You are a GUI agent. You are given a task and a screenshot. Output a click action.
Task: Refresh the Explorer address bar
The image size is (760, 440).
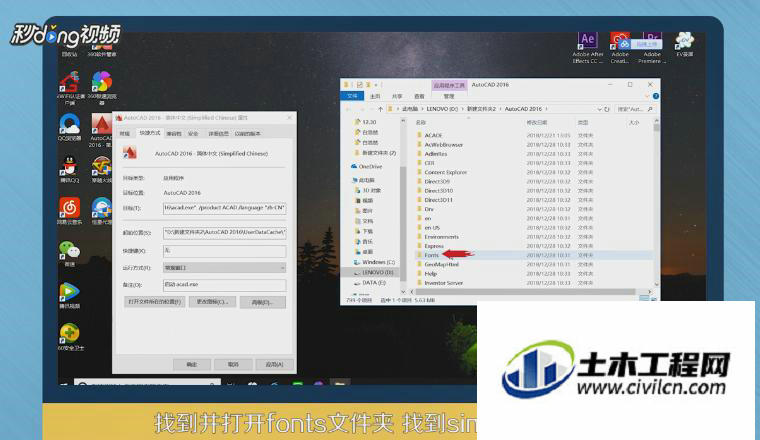[x=607, y=109]
